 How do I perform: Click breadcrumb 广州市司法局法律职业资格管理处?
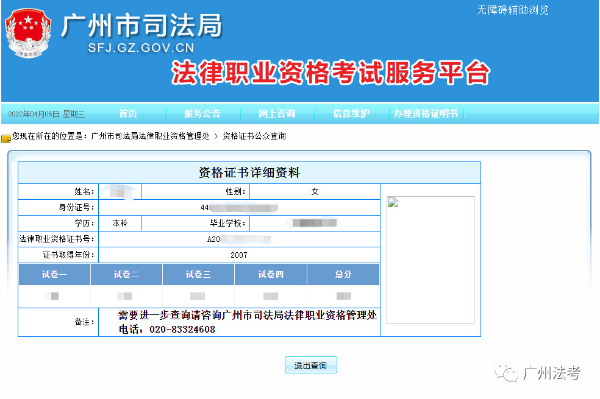point(150,136)
